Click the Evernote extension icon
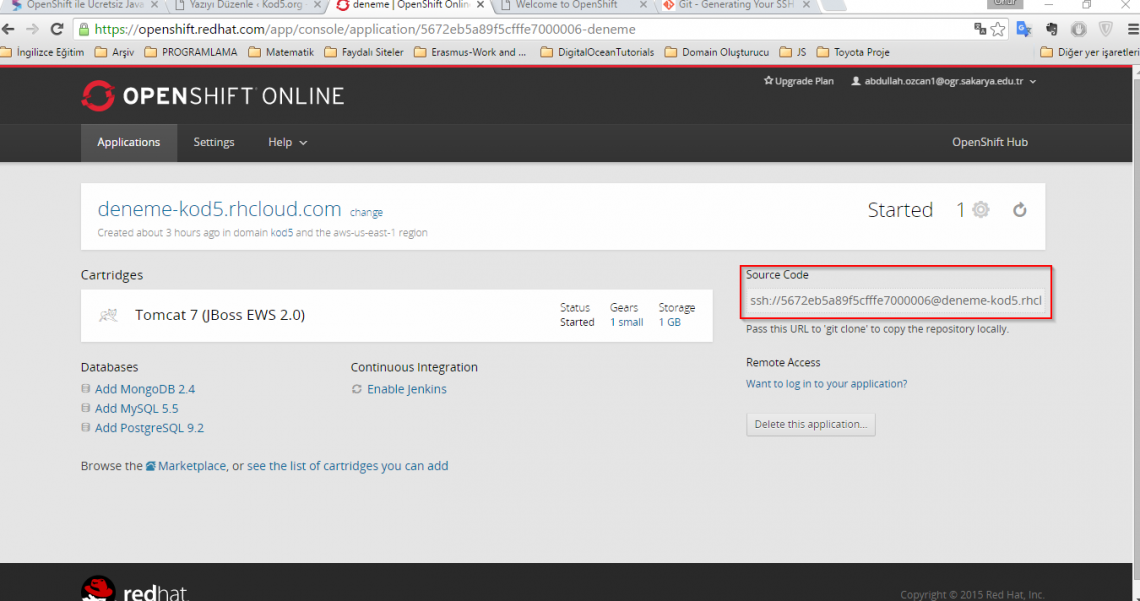Screen dimensions: 1140x601 [1051, 29]
